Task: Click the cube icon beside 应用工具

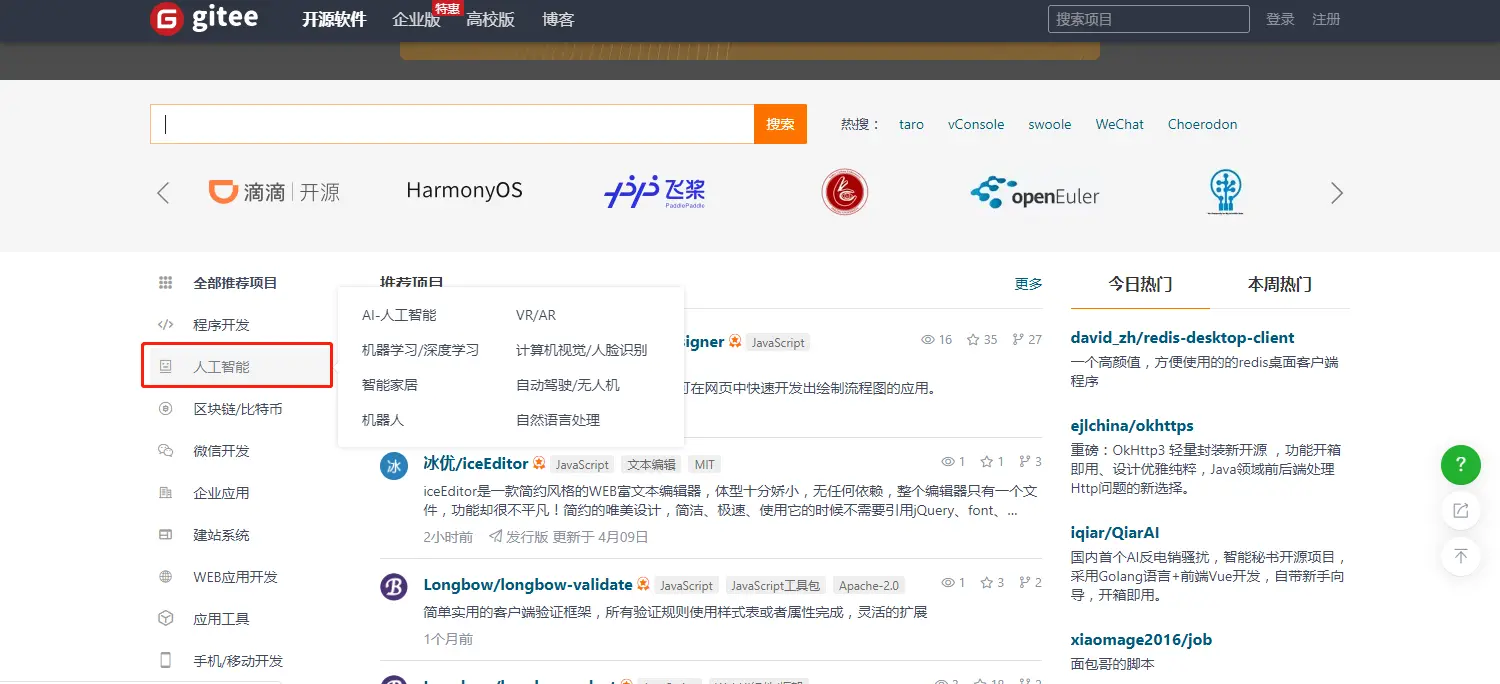Action: point(166,619)
